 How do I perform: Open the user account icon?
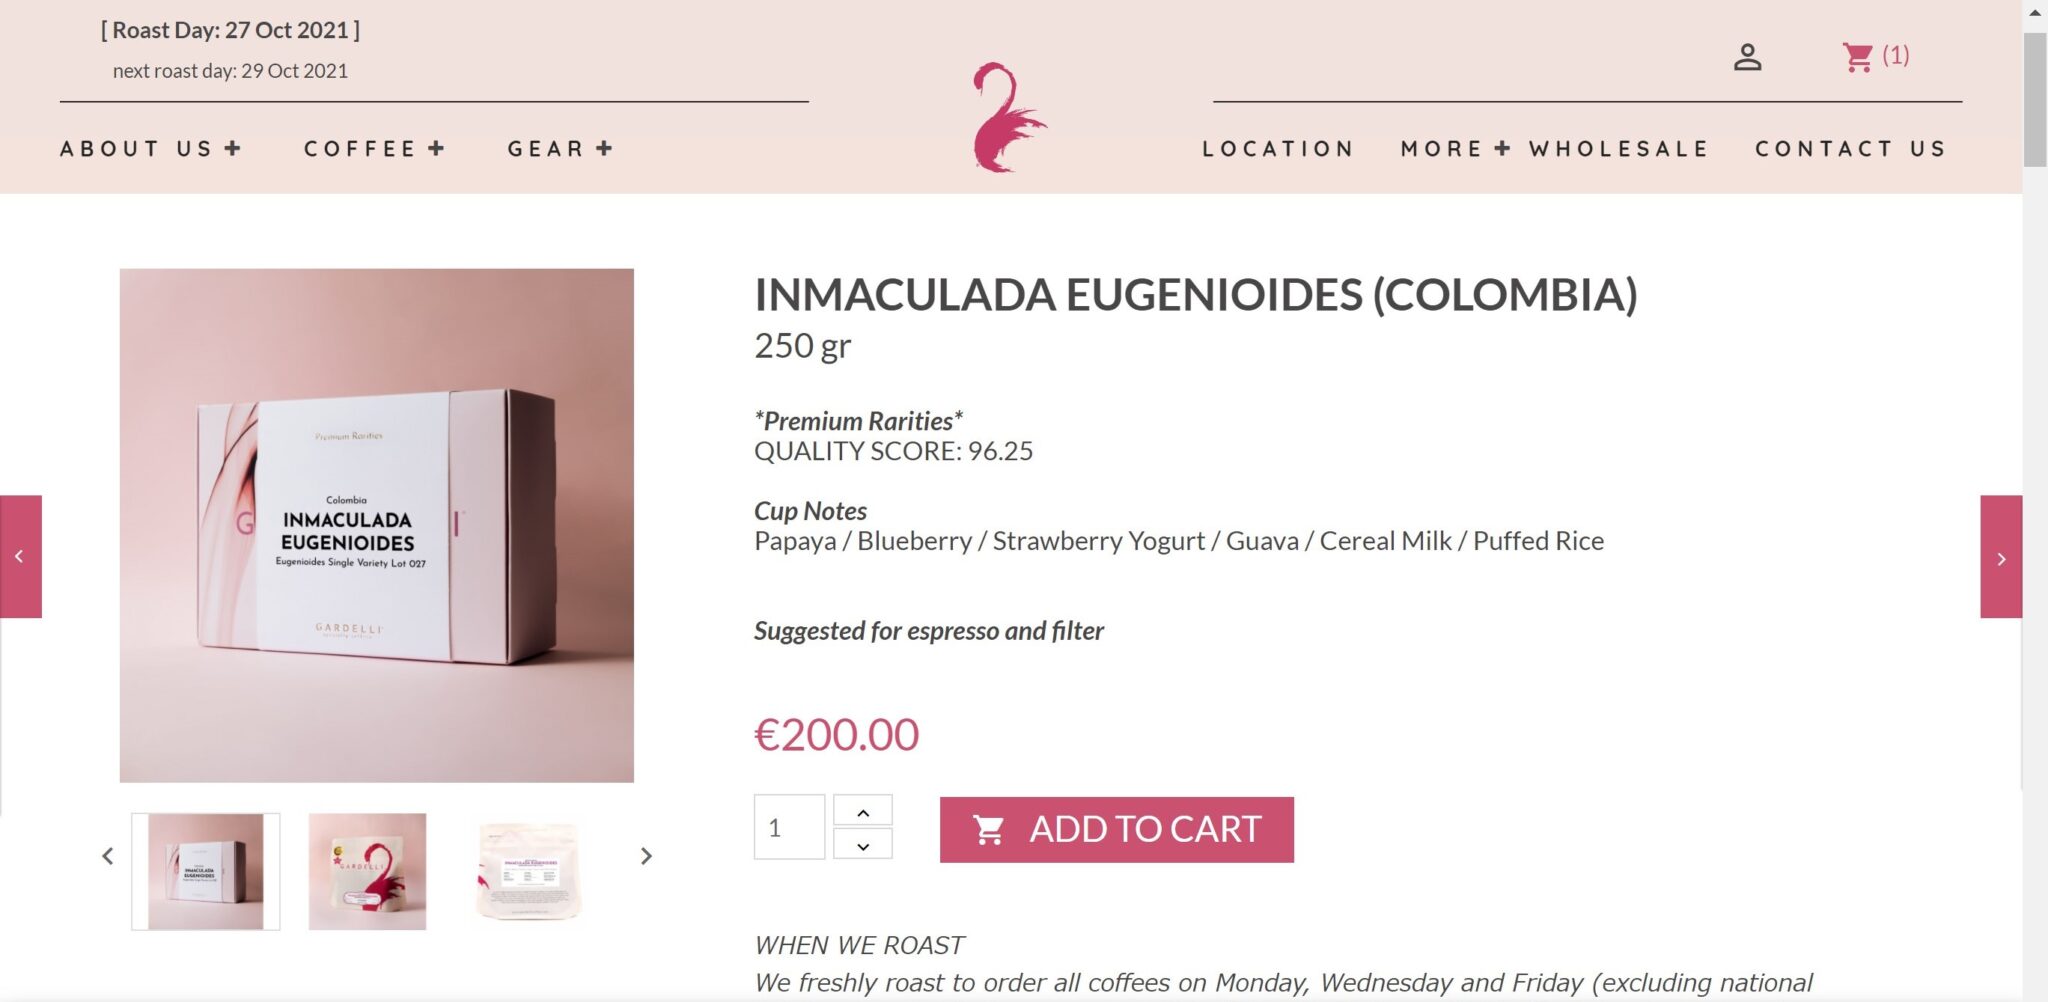(x=1747, y=57)
